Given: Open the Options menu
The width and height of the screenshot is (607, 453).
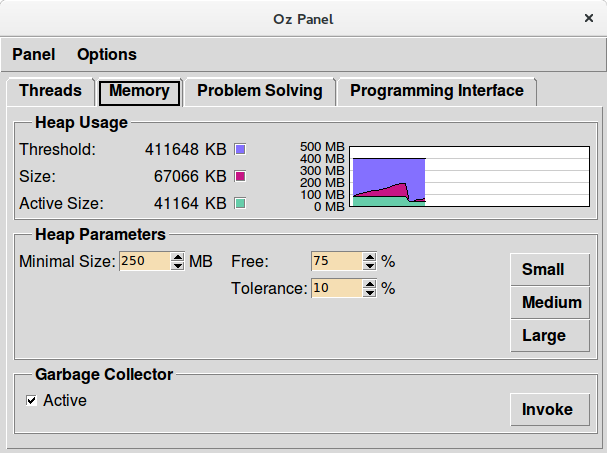Looking at the screenshot, I should pos(107,54).
